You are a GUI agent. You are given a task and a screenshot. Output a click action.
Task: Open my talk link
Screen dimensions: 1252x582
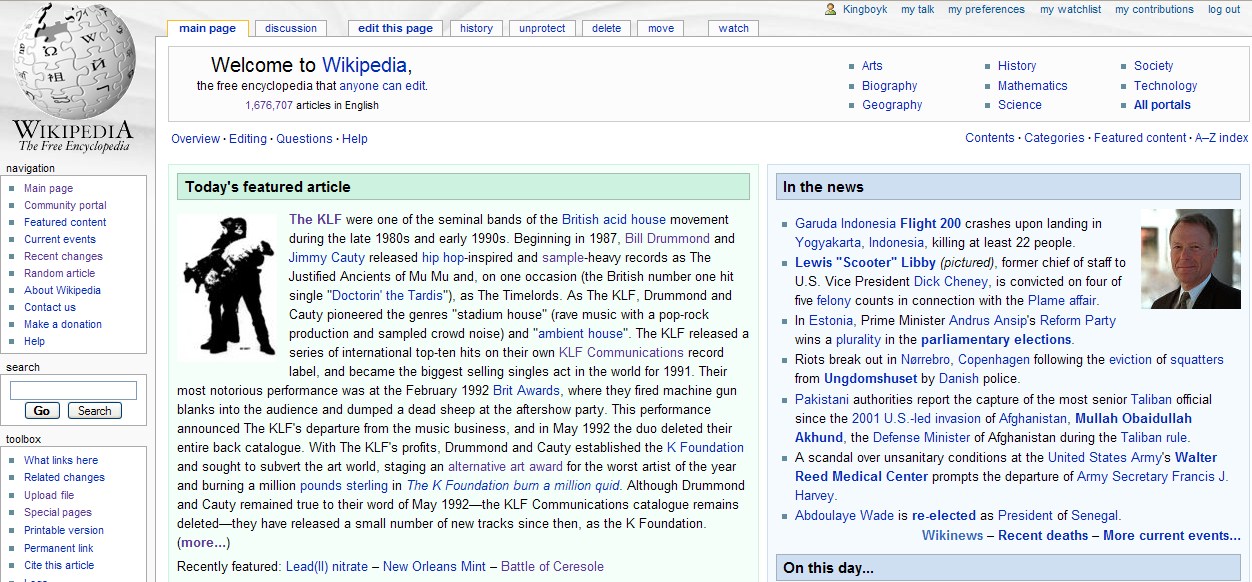pos(917,9)
